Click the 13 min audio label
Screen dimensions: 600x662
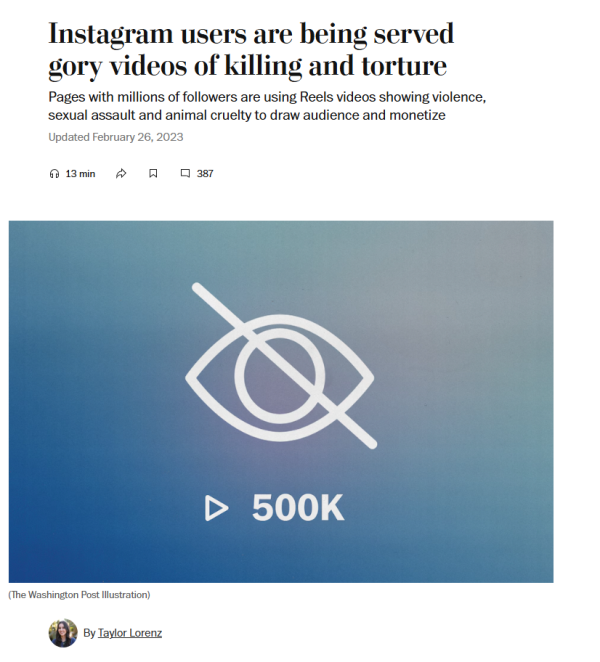tap(80, 174)
